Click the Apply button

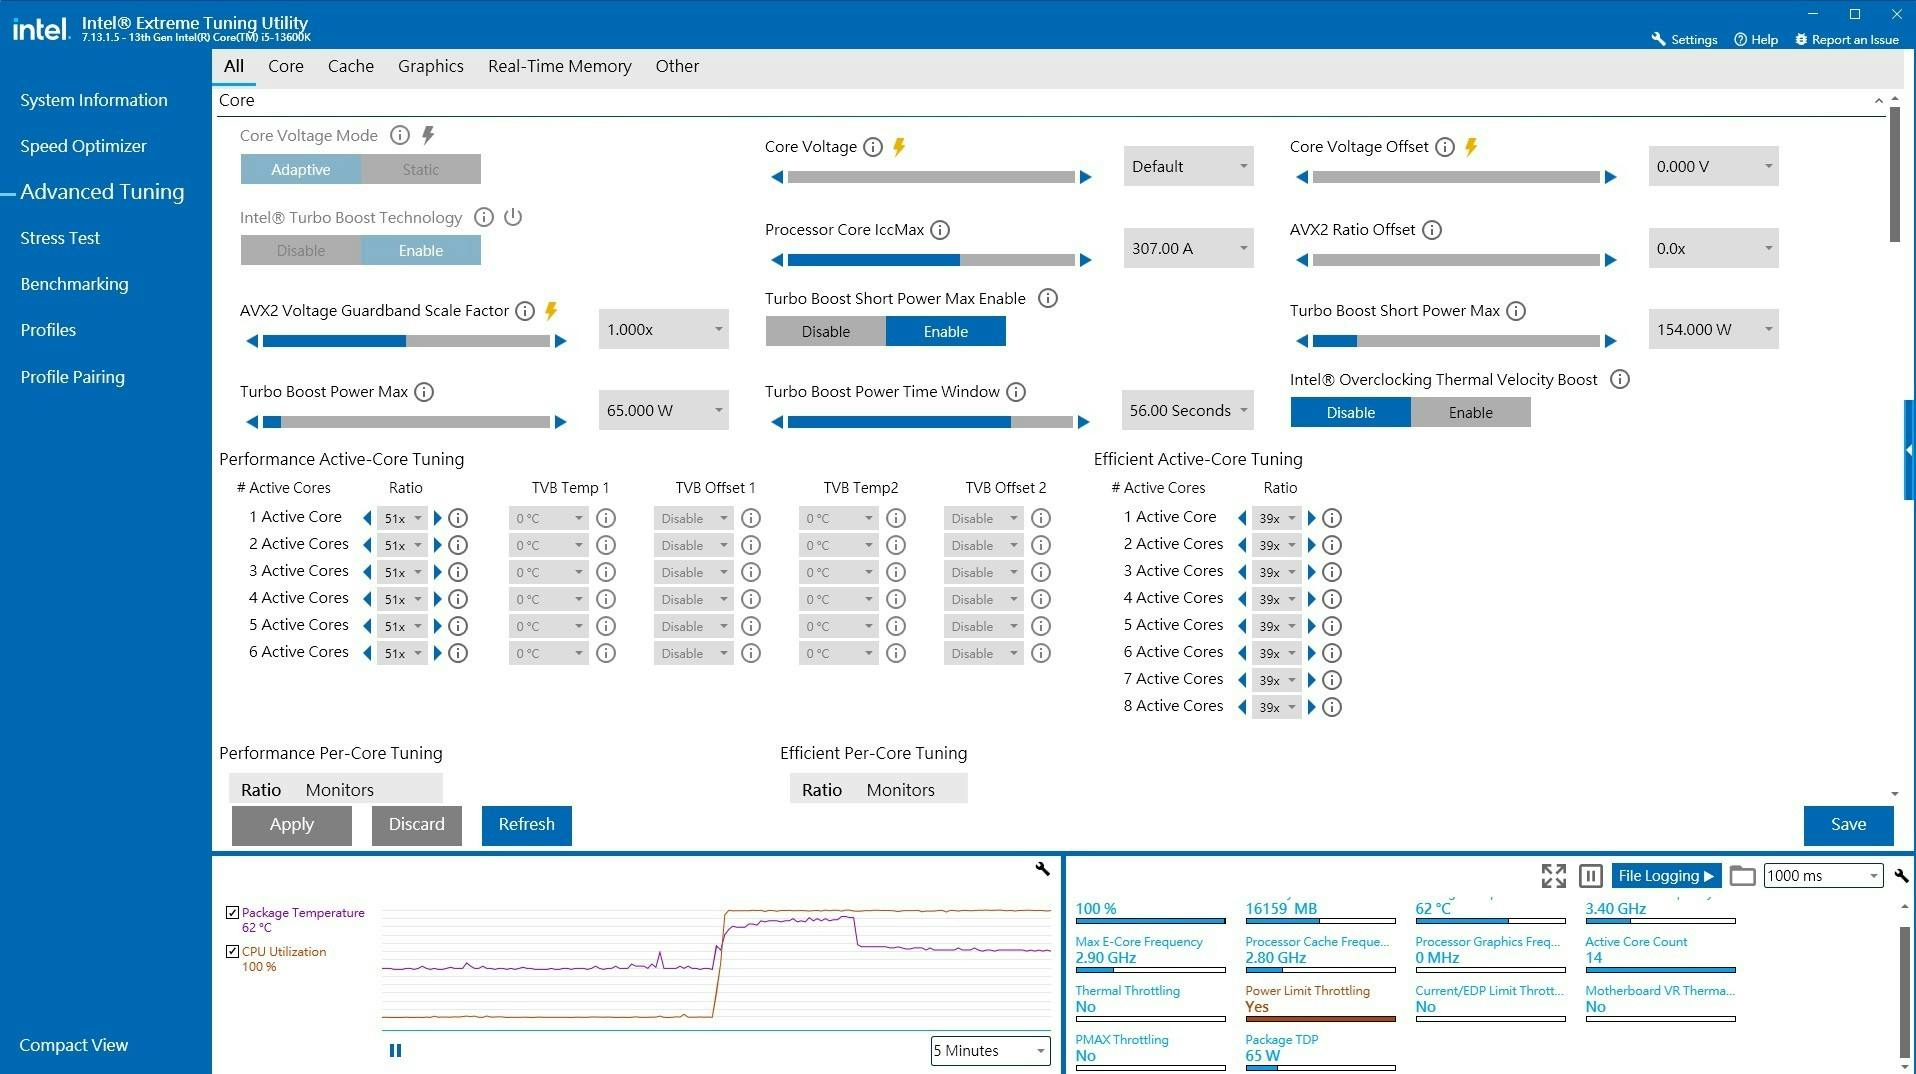coord(291,825)
